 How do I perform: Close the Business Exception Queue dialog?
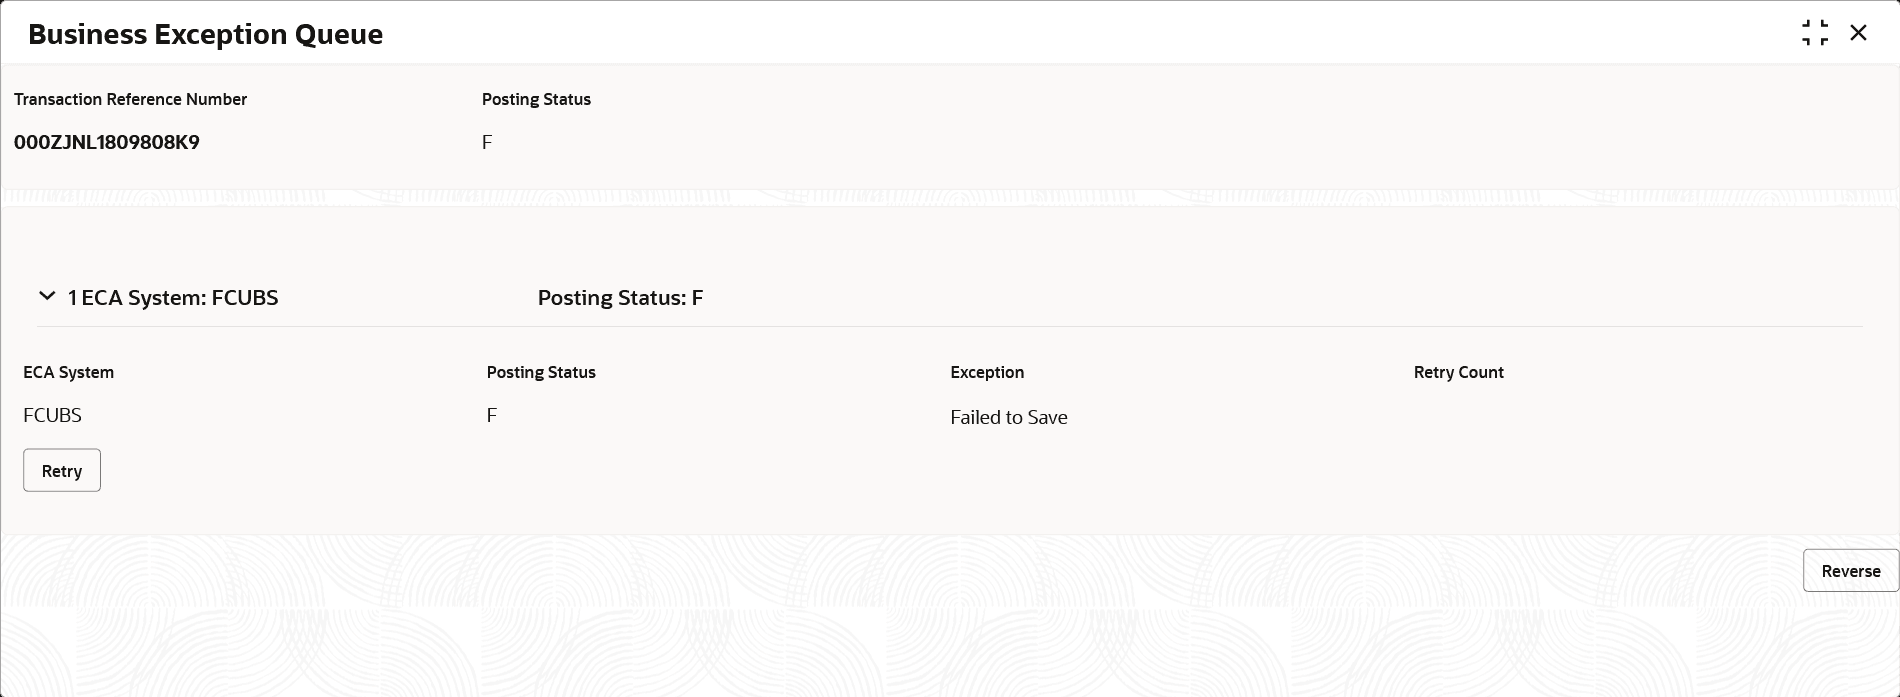[1858, 33]
